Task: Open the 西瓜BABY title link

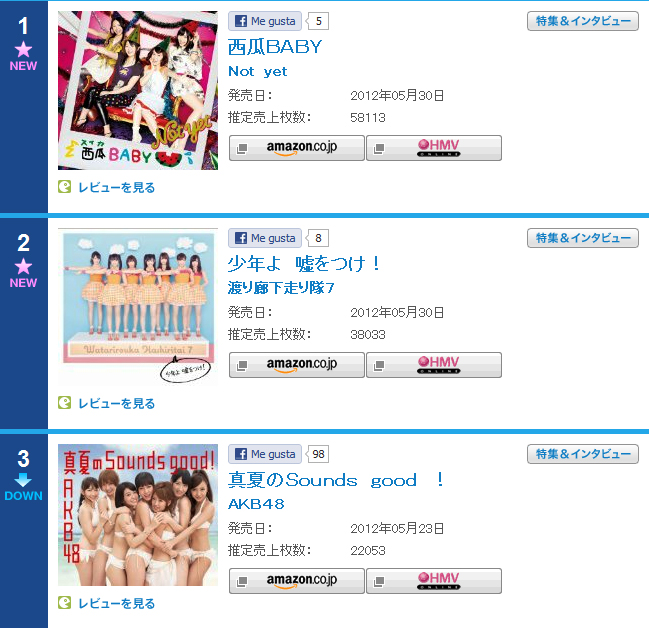Action: click(275, 47)
